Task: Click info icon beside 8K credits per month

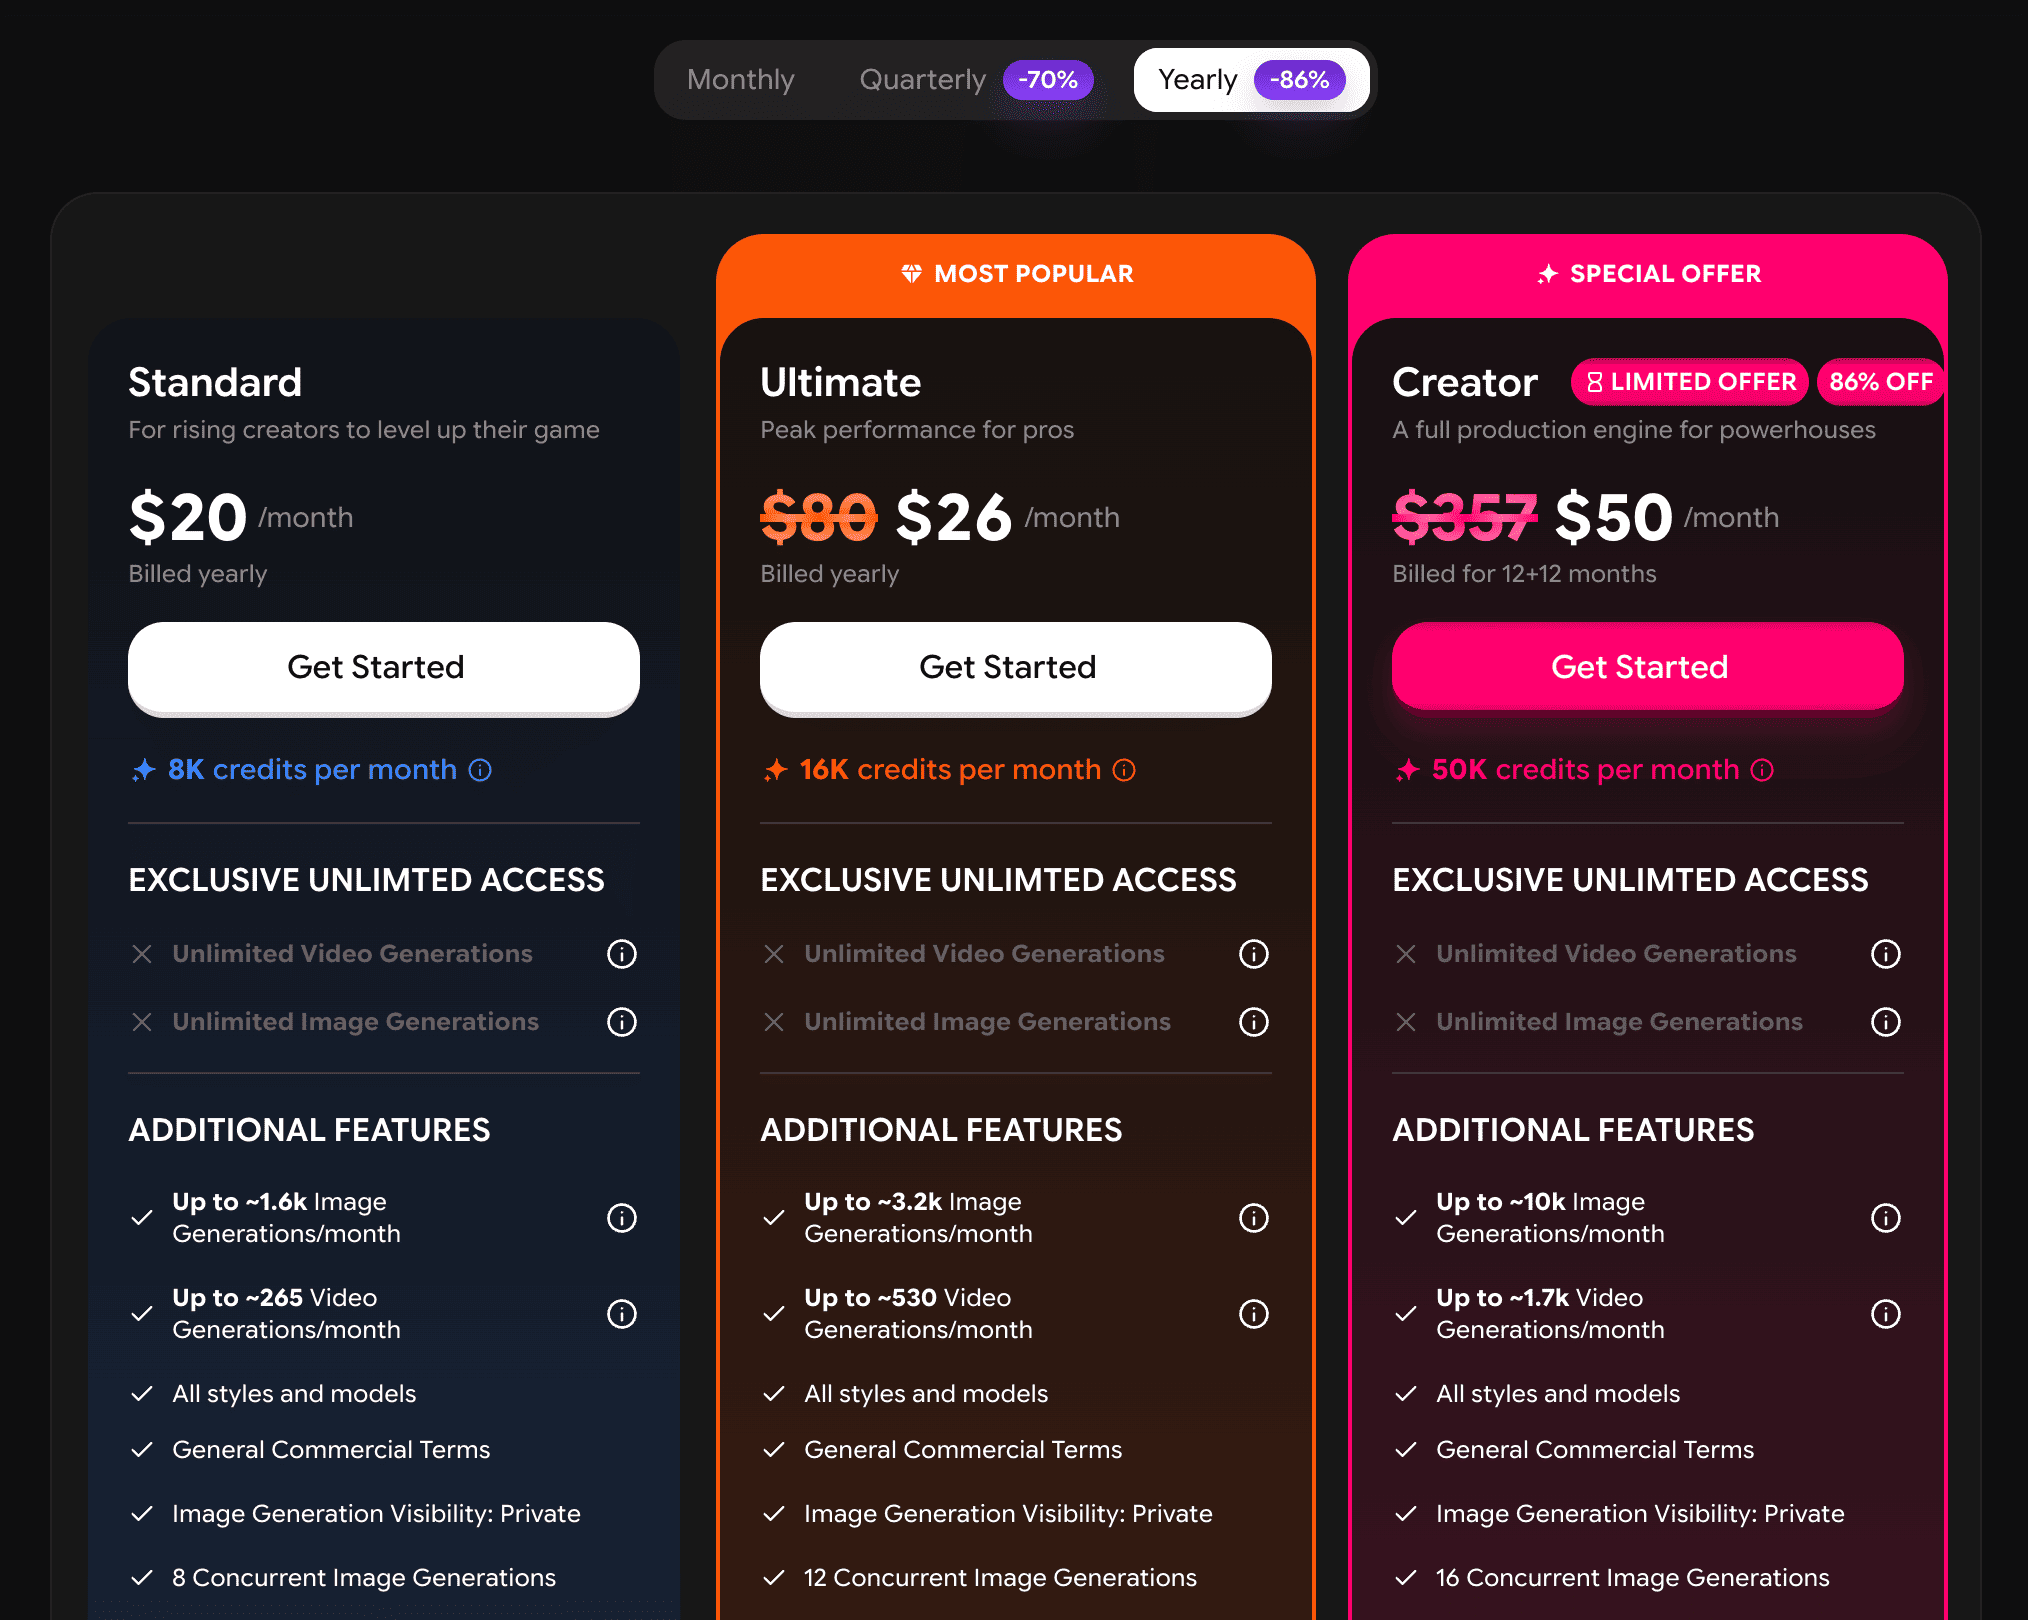Action: tap(480, 770)
